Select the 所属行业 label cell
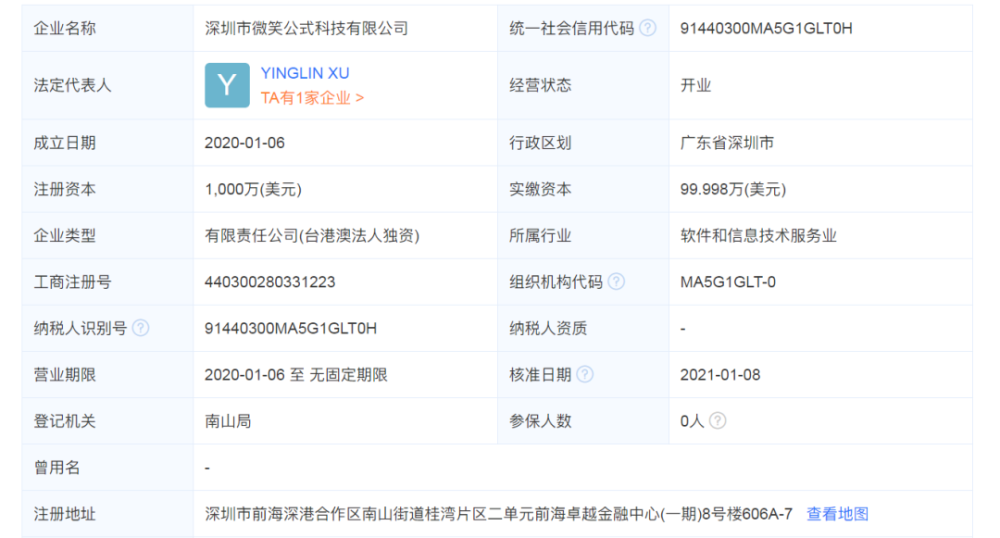Image resolution: width=1000 pixels, height=538 pixels. click(583, 236)
